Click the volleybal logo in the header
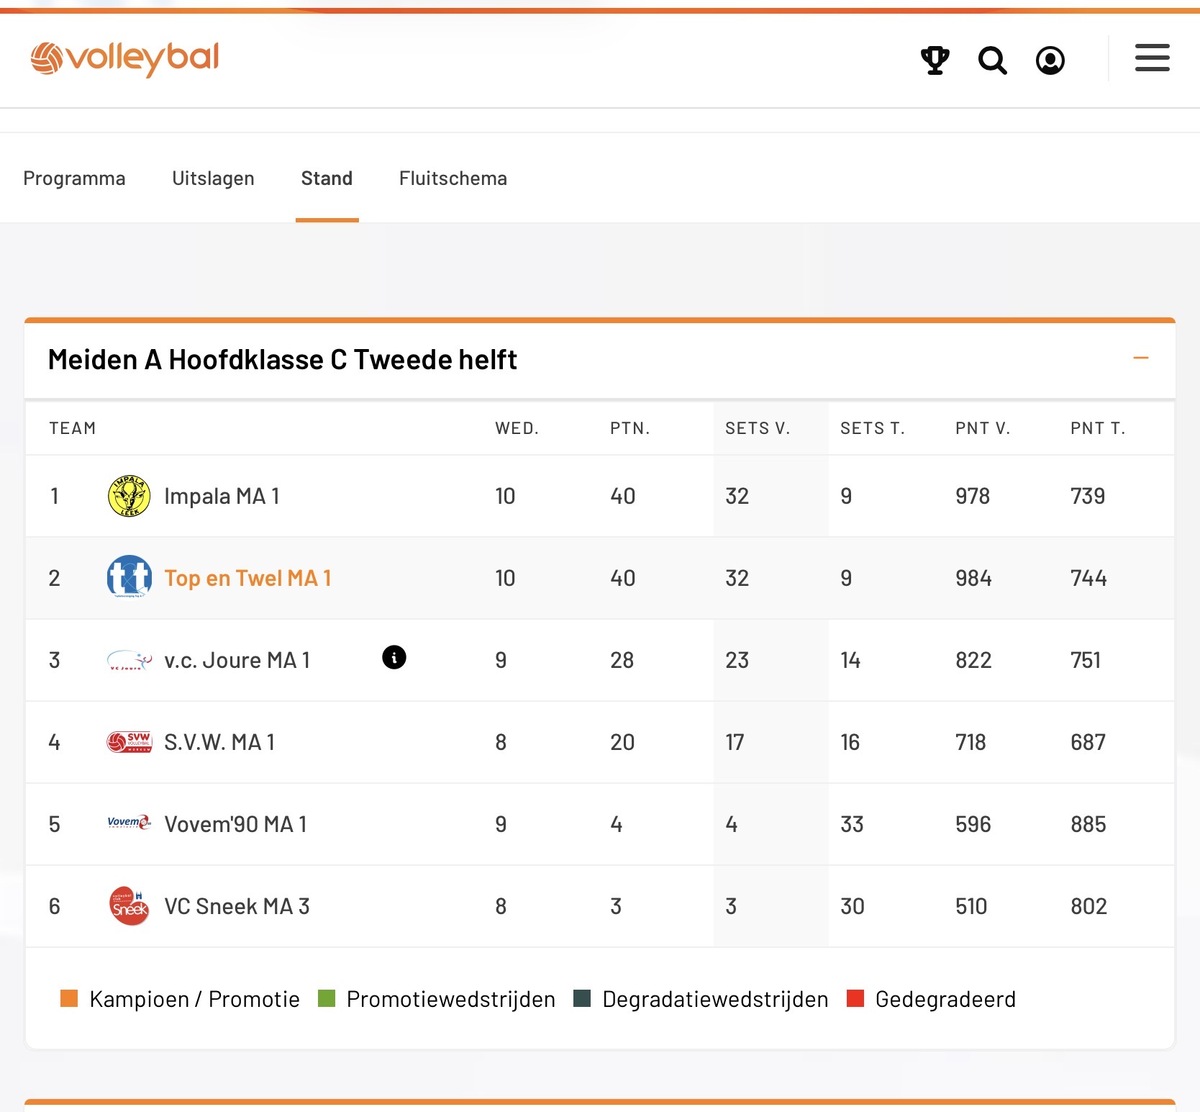Viewport: 1200px width, 1112px height. pyautogui.click(x=125, y=59)
